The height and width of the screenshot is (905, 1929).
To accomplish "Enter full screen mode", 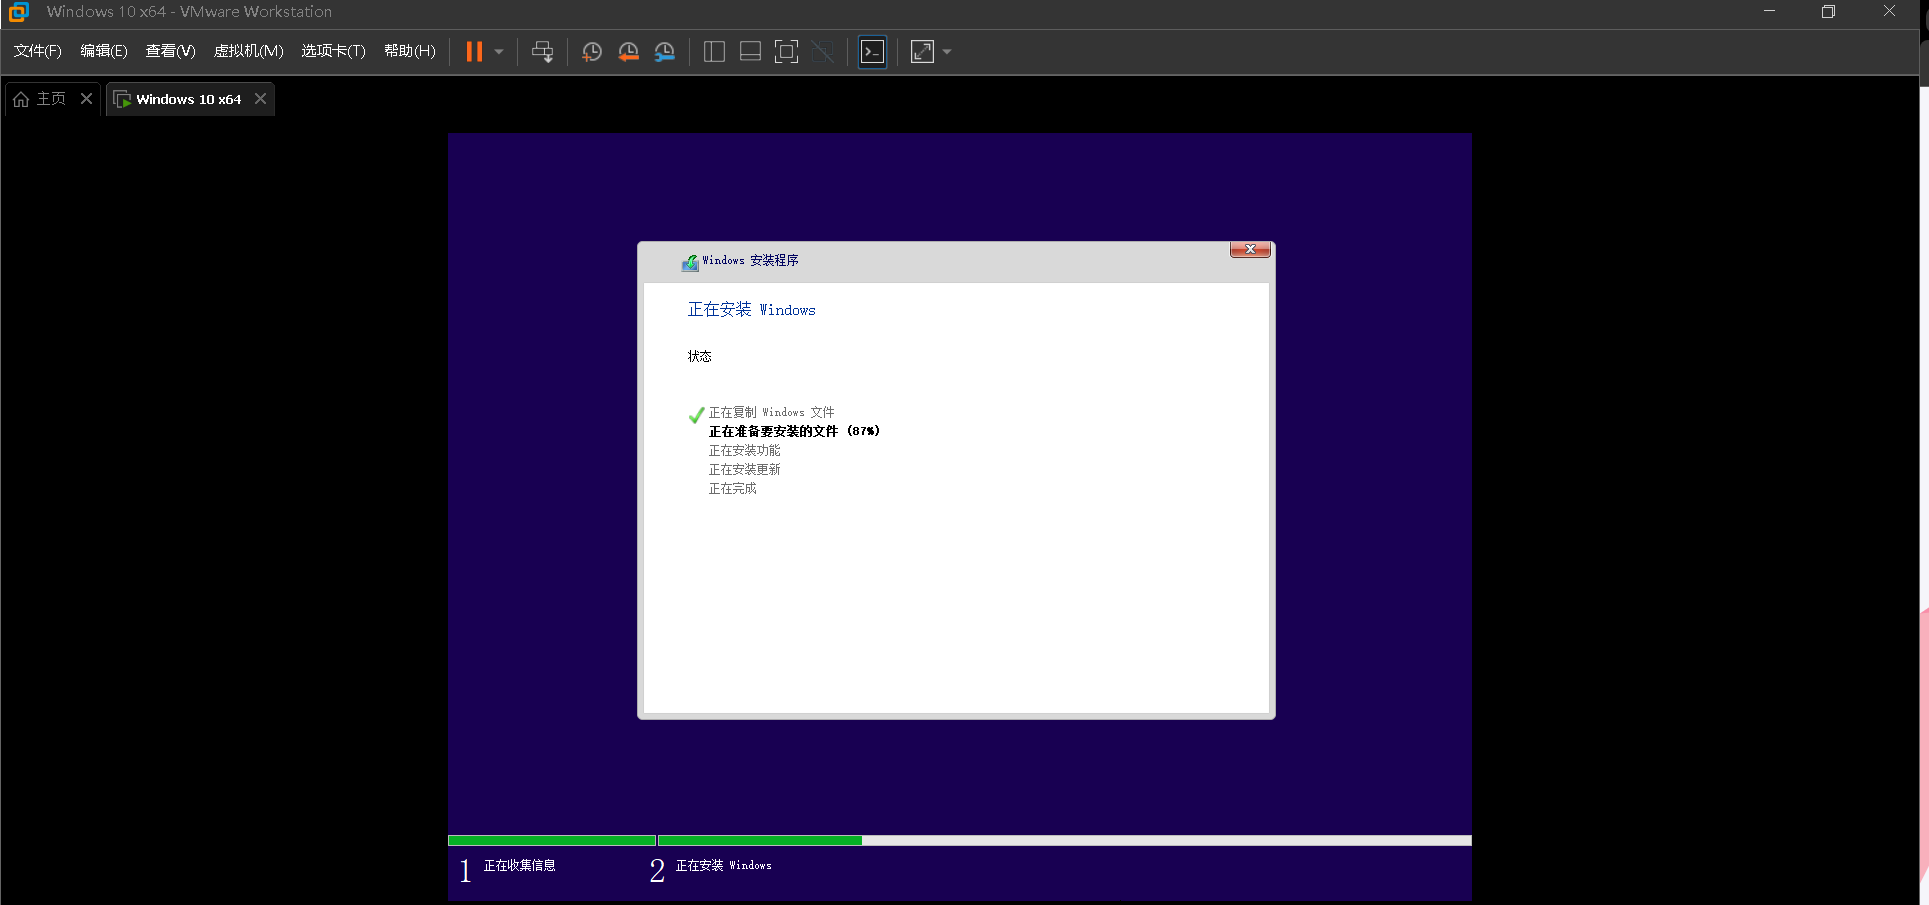I will click(x=787, y=52).
